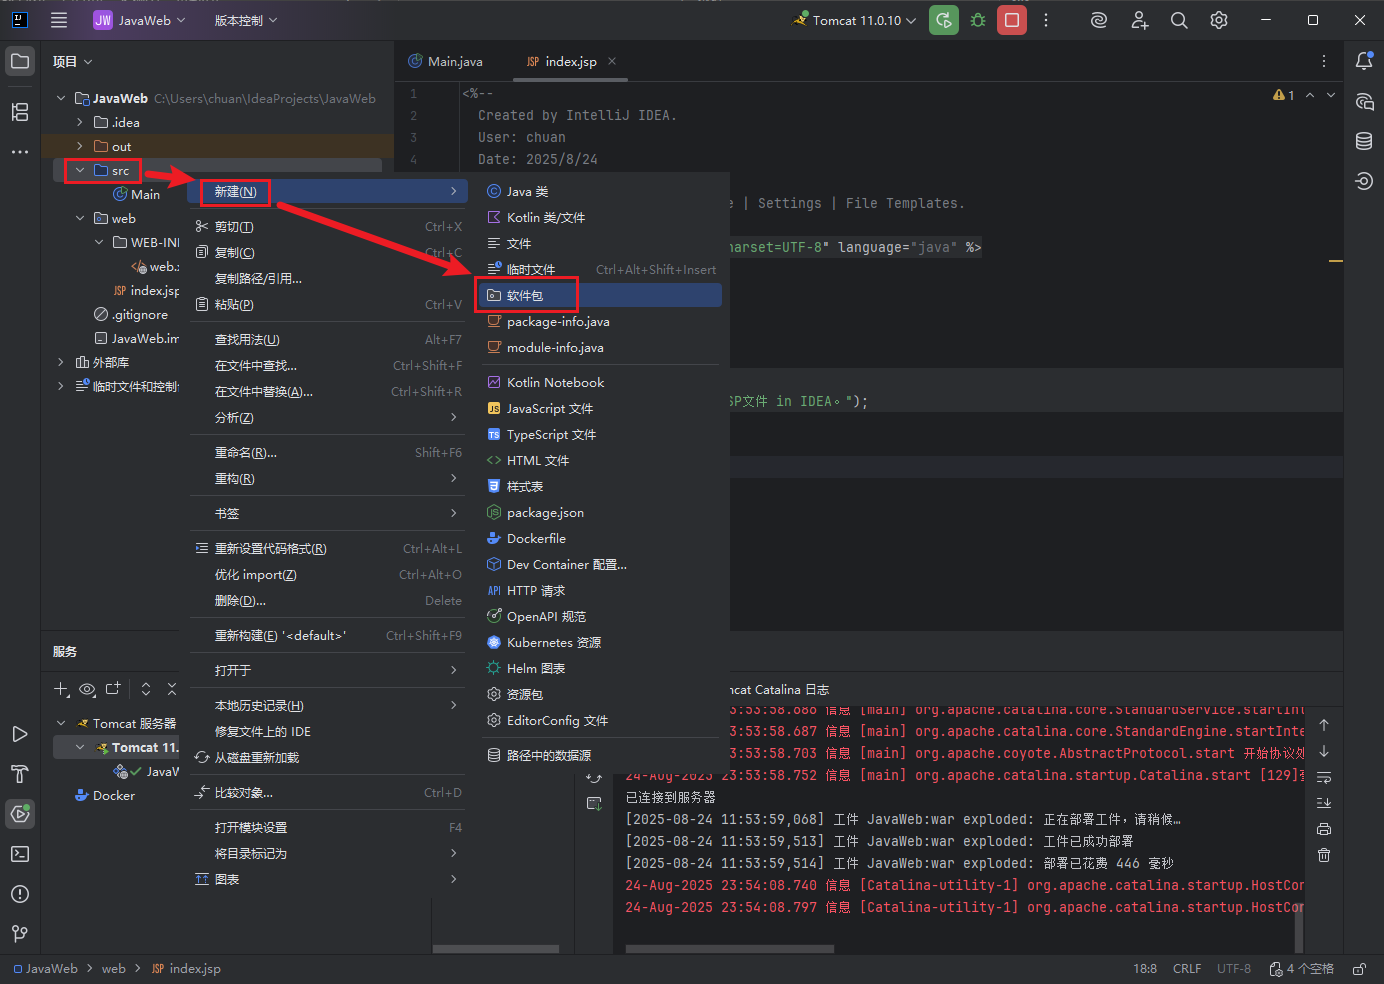This screenshot has width=1384, height=984.
Task: Expand the .idea folder
Action: pyautogui.click(x=80, y=122)
